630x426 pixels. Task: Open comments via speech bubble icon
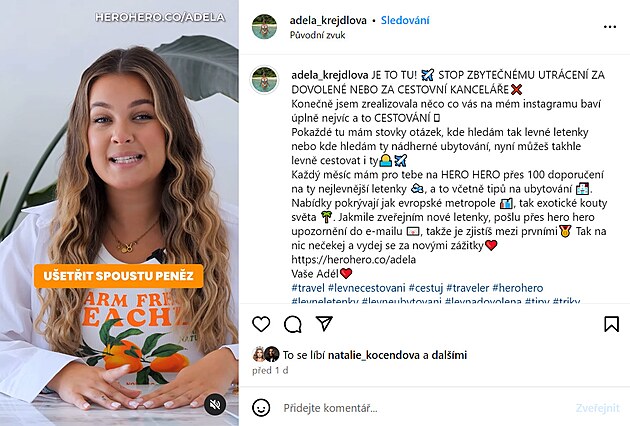click(x=293, y=324)
